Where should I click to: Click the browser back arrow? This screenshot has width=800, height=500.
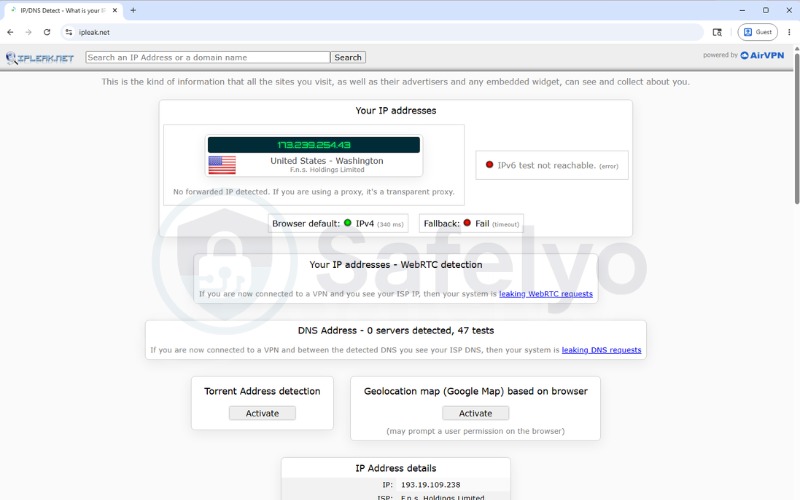click(x=10, y=32)
